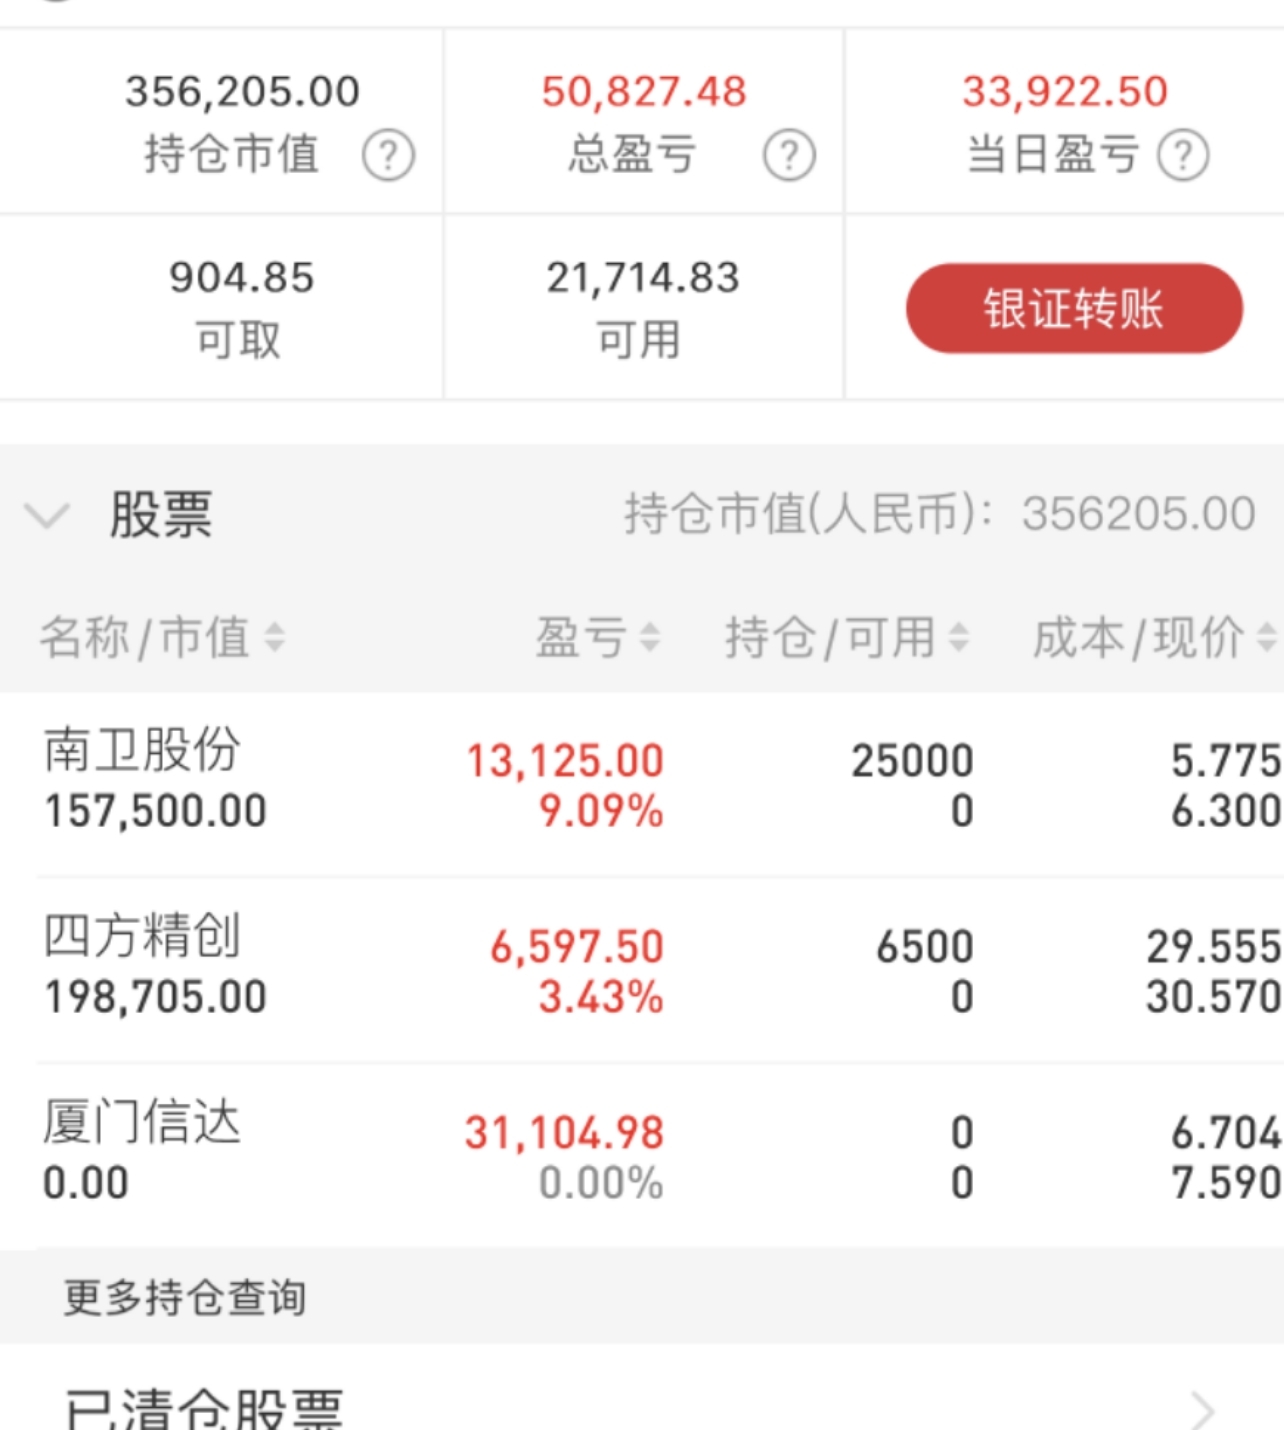The height and width of the screenshot is (1430, 1284).
Task: Open 已清仓股票 arrow
Action: pos(1203,1410)
